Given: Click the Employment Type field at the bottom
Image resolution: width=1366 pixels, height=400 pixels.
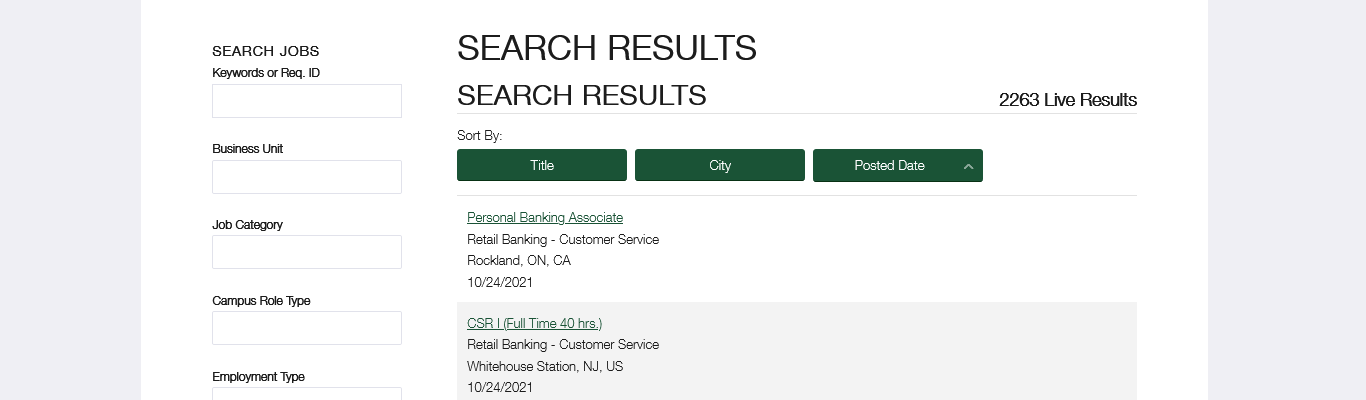Looking at the screenshot, I should coord(307,394).
